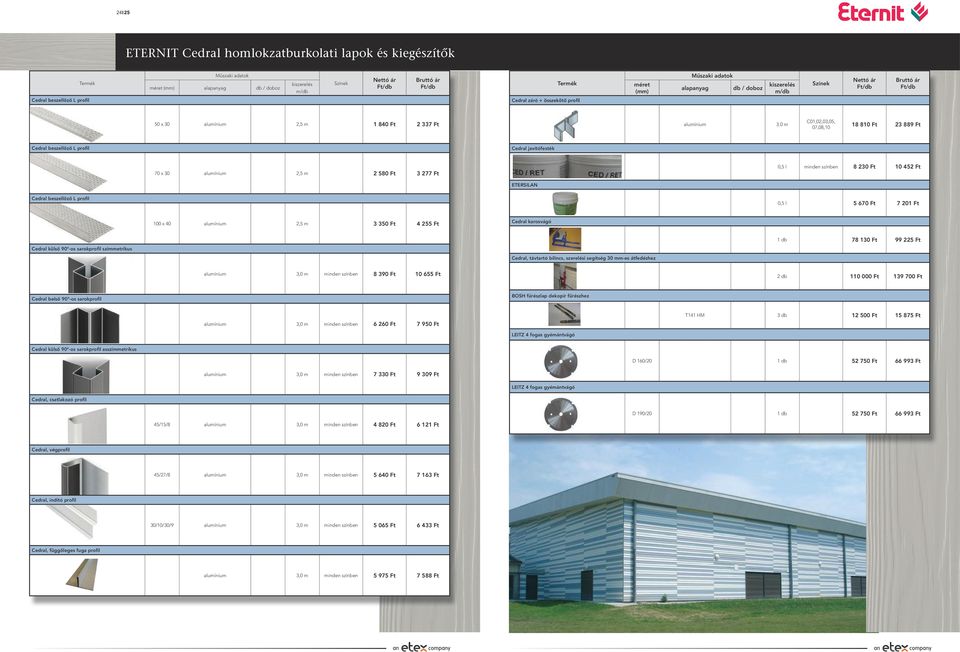Click the size cell D 160/20

pyautogui.click(x=642, y=361)
